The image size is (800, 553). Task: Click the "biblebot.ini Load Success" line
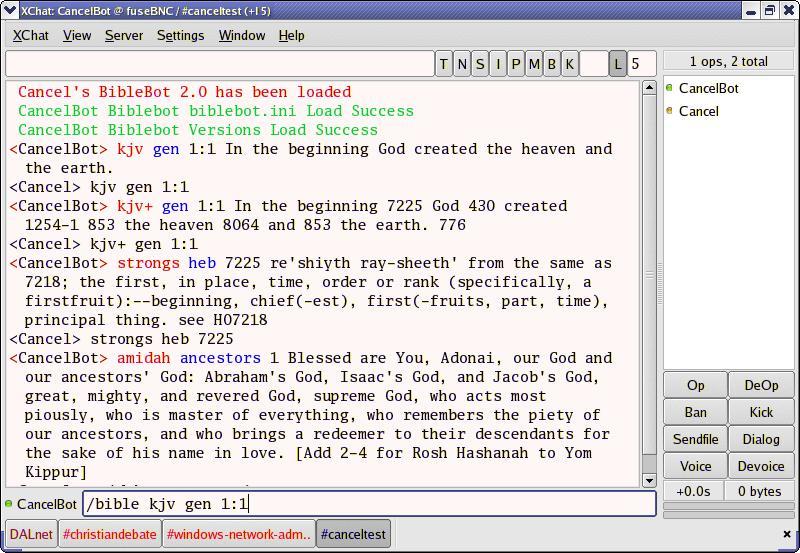point(216,111)
